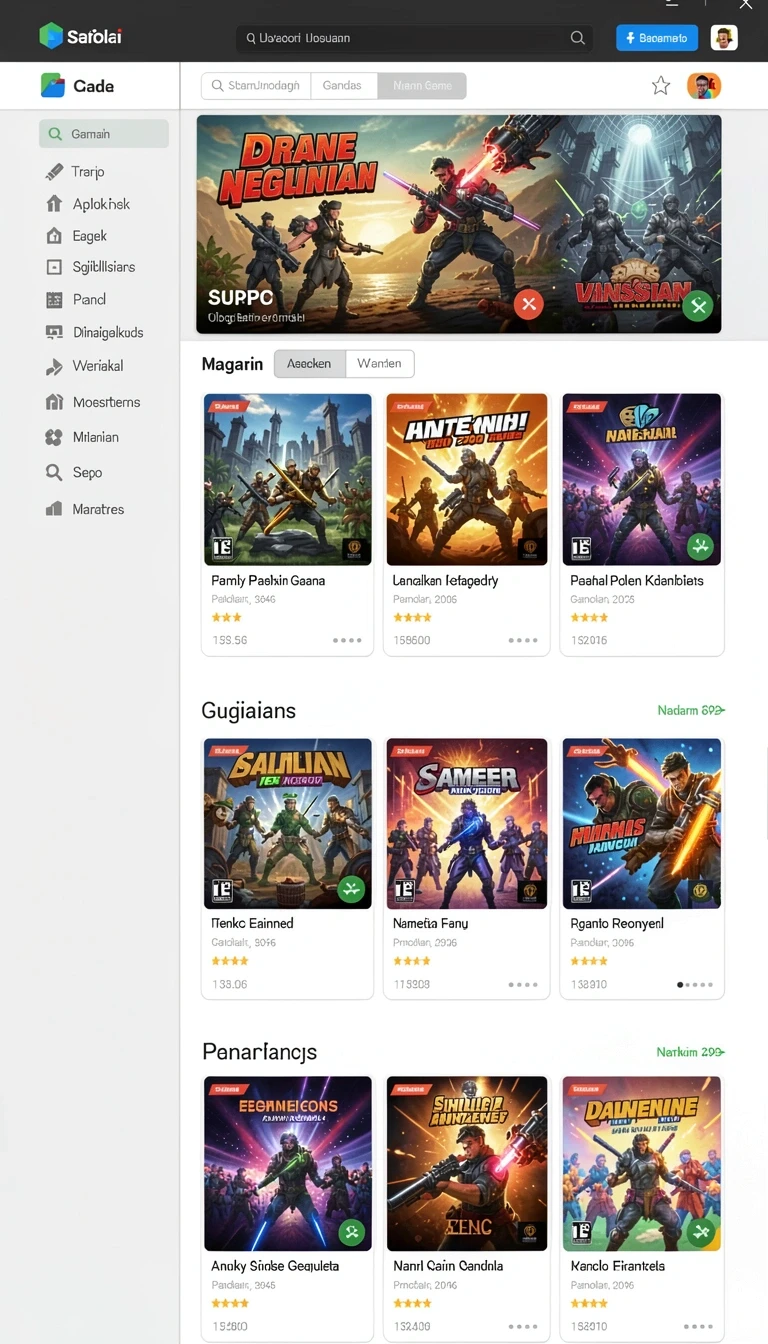Expand dots menu on Nameña Fany card
The height and width of the screenshot is (1344, 768).
point(523,985)
